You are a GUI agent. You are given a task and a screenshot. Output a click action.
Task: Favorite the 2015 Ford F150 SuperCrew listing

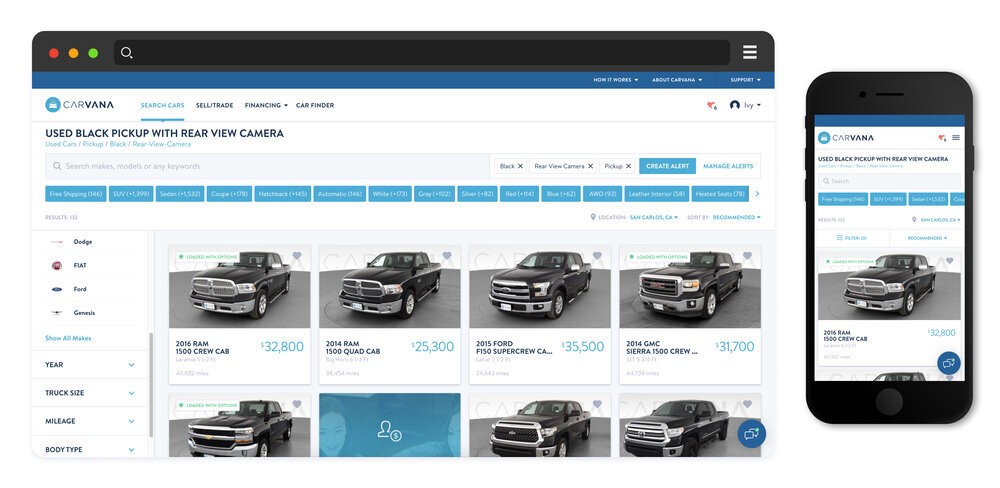point(597,256)
